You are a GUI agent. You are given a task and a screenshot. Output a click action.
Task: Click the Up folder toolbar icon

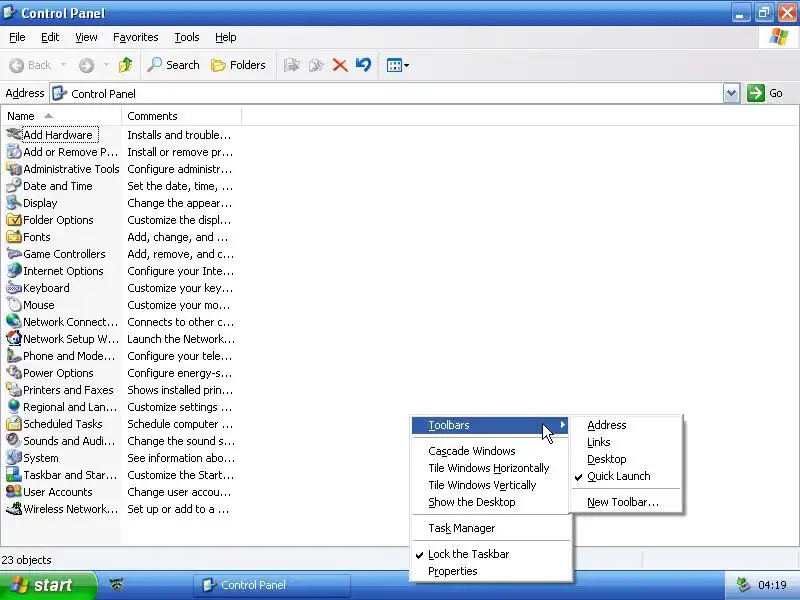tap(126, 65)
